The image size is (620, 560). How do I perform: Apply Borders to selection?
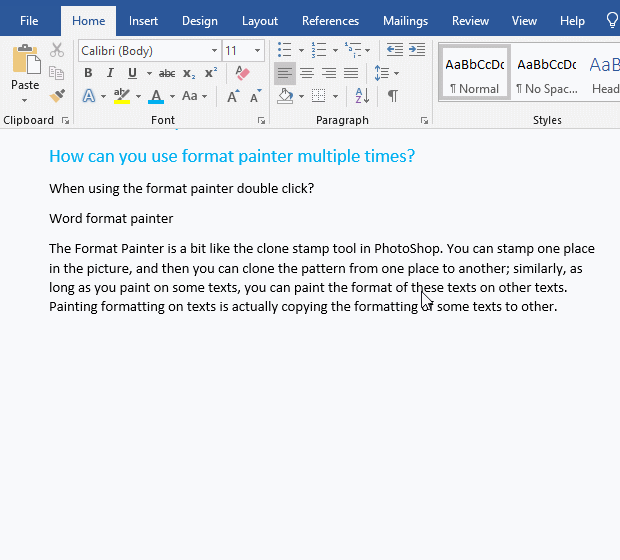pyautogui.click(x=318, y=96)
